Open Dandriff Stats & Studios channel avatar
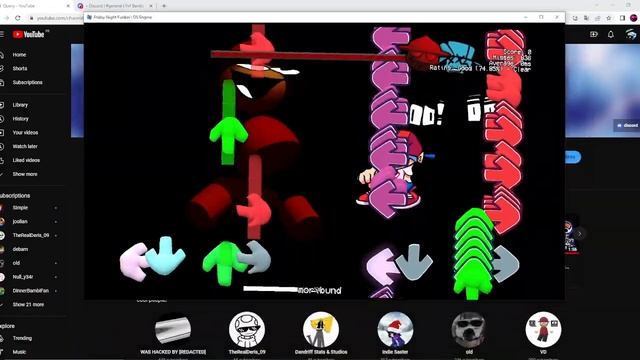 321,329
